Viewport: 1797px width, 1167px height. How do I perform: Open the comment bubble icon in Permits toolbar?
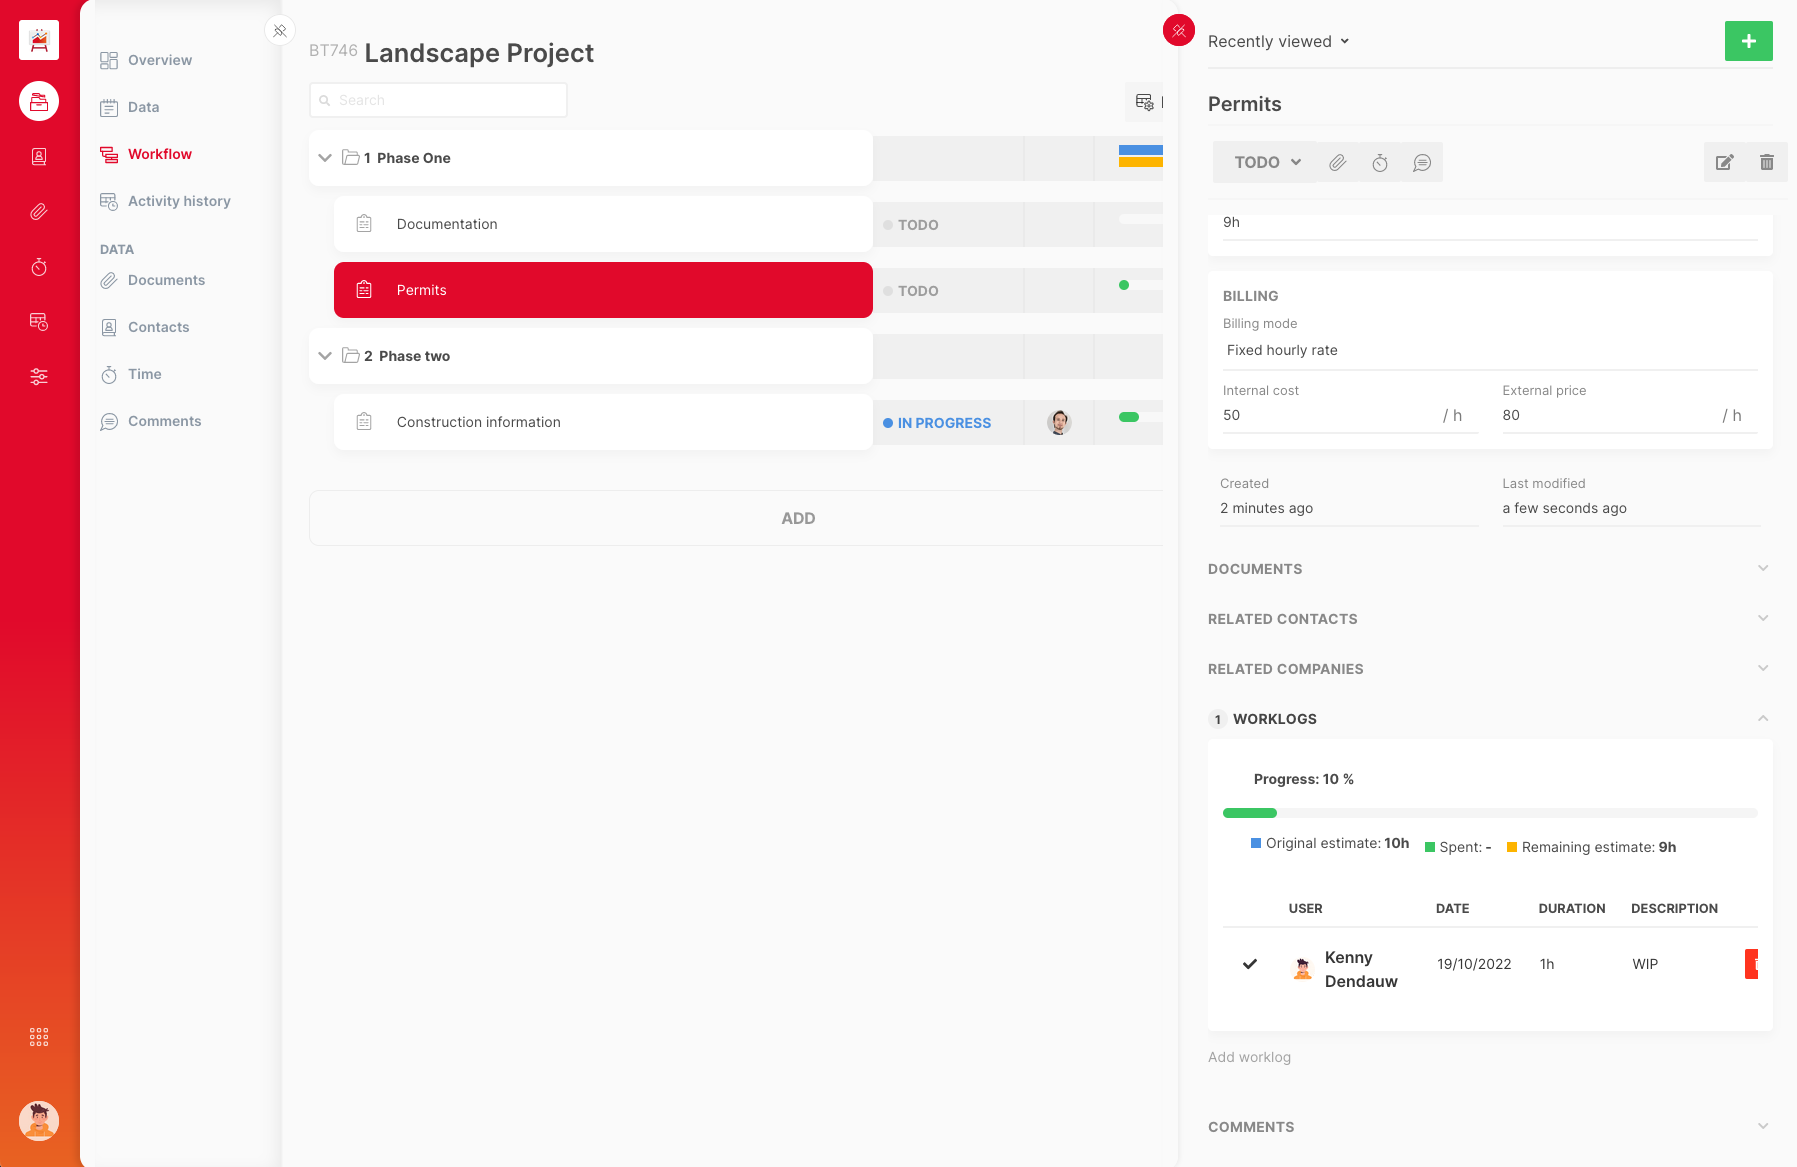[1422, 163]
